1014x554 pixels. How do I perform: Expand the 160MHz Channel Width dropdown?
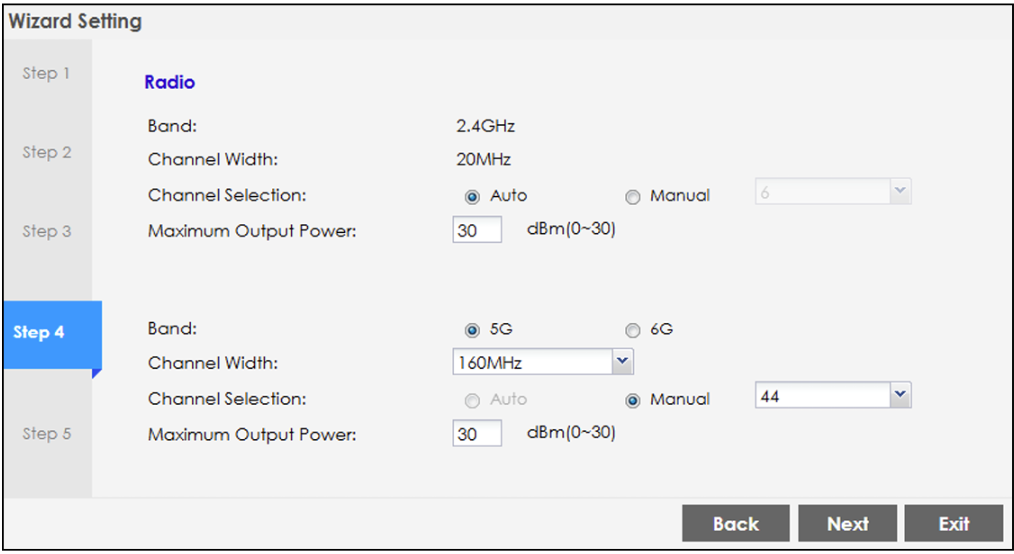(542, 362)
